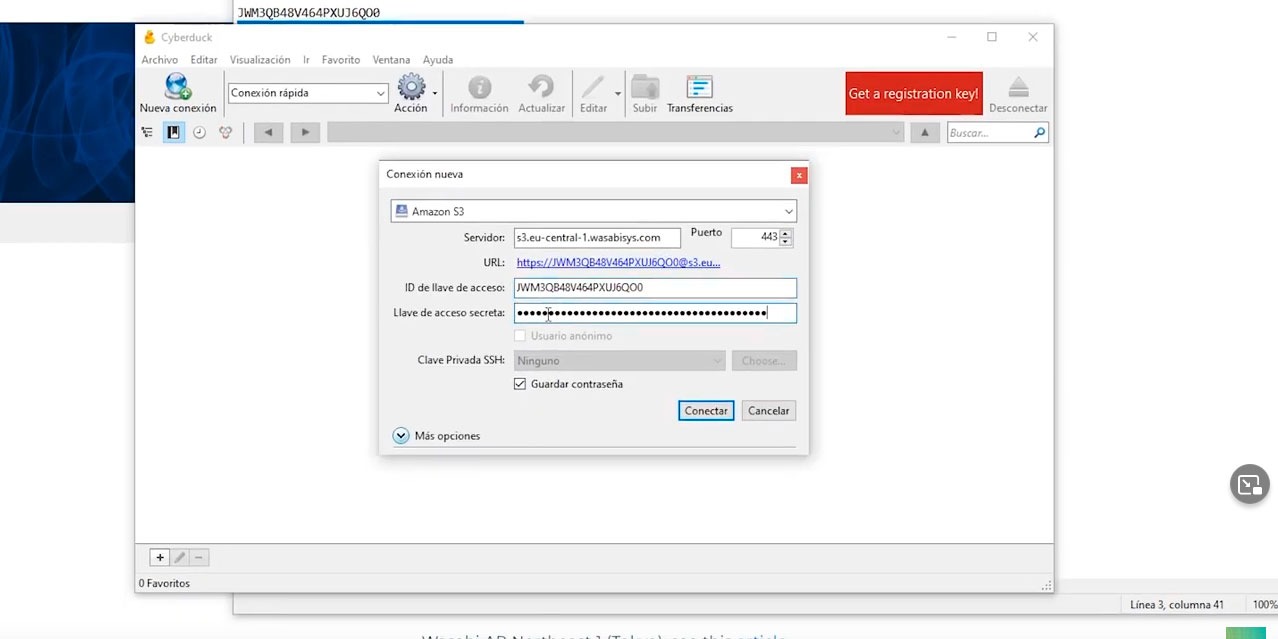The image size is (1278, 639).
Task: Toggle the Usuario anónimo checkbox
Action: pos(520,336)
